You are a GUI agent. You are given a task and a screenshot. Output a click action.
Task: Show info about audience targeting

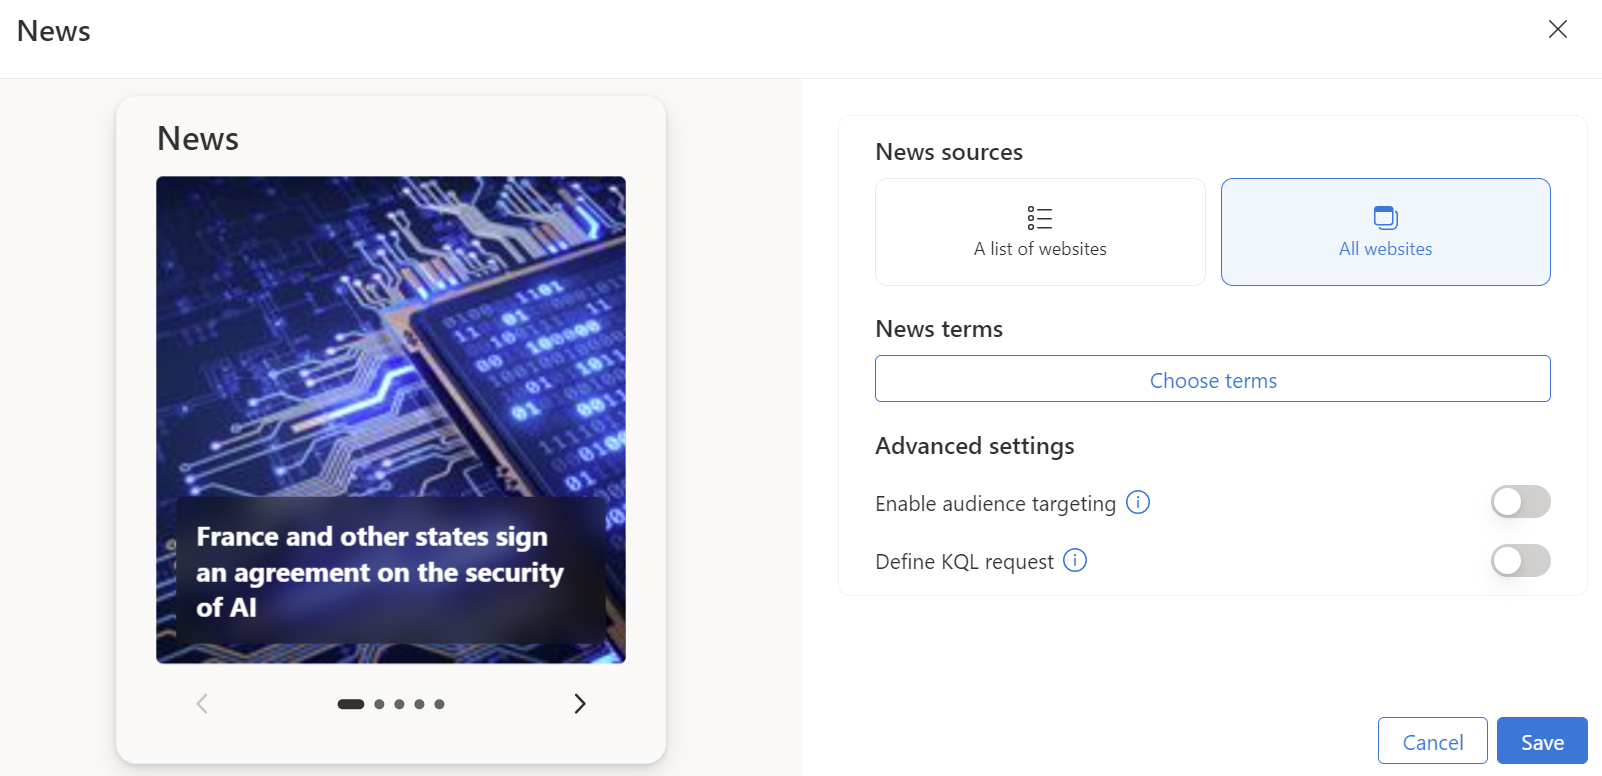click(x=1138, y=502)
